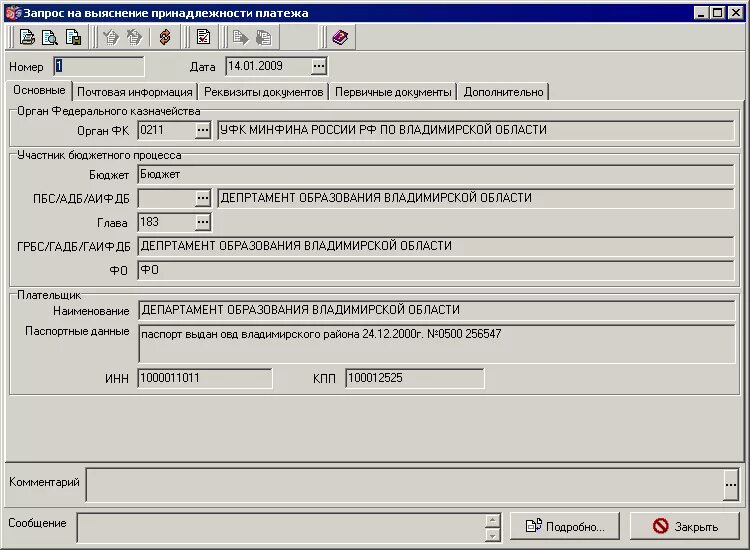The width and height of the screenshot is (750, 550).
Task: Open help via purple book icon
Action: click(340, 37)
